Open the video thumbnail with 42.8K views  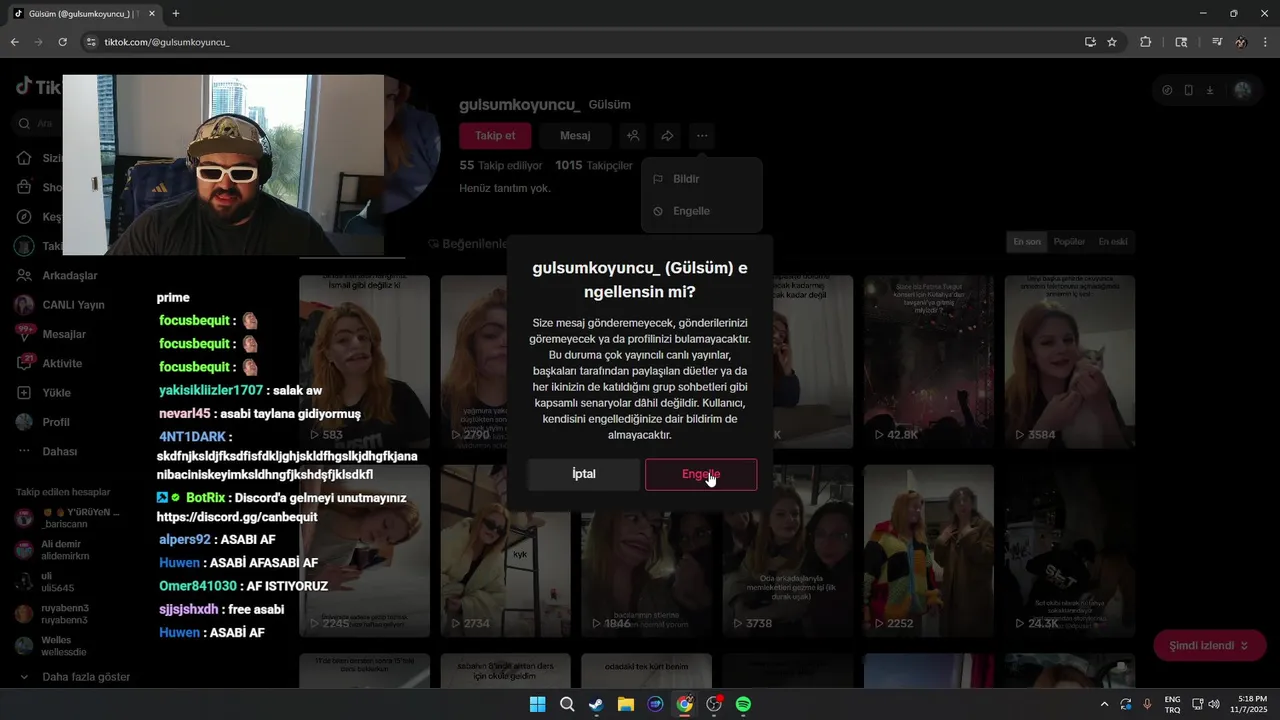tap(928, 361)
